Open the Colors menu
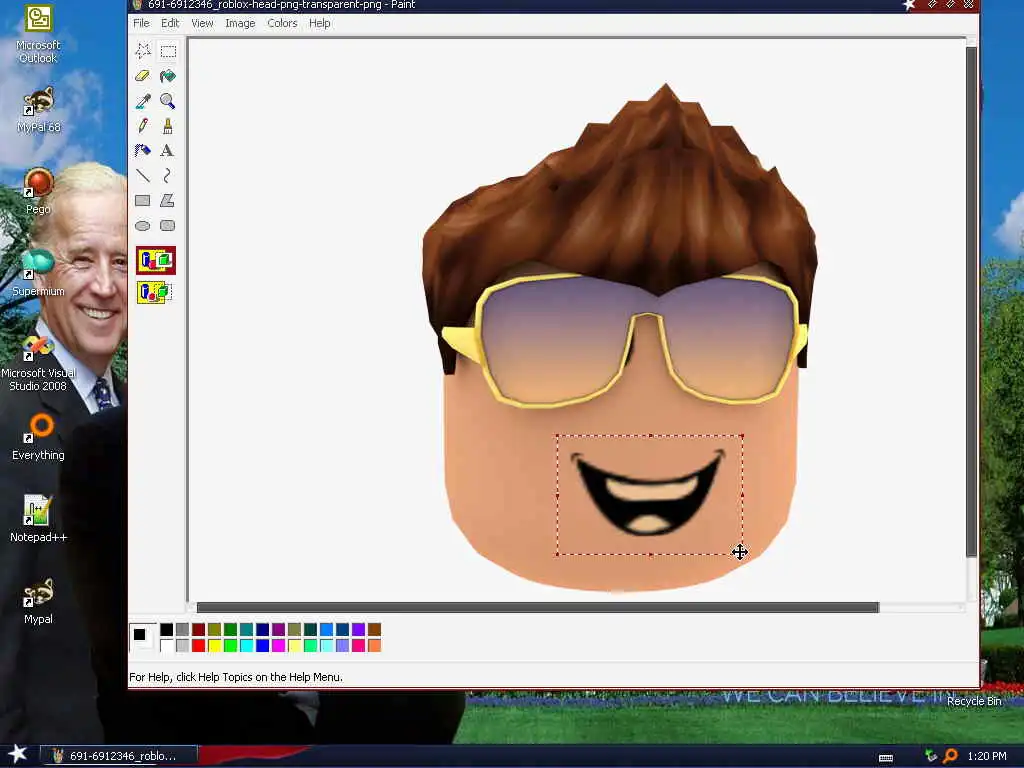 [x=282, y=23]
